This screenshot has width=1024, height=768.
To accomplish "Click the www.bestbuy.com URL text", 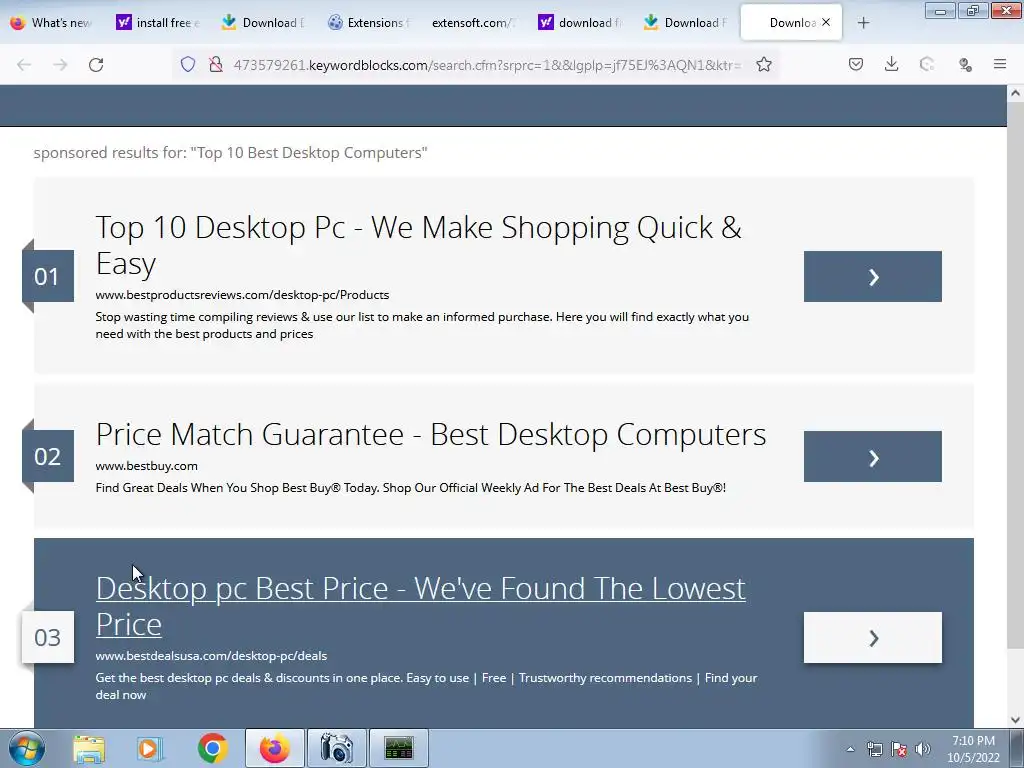I will point(146,466).
